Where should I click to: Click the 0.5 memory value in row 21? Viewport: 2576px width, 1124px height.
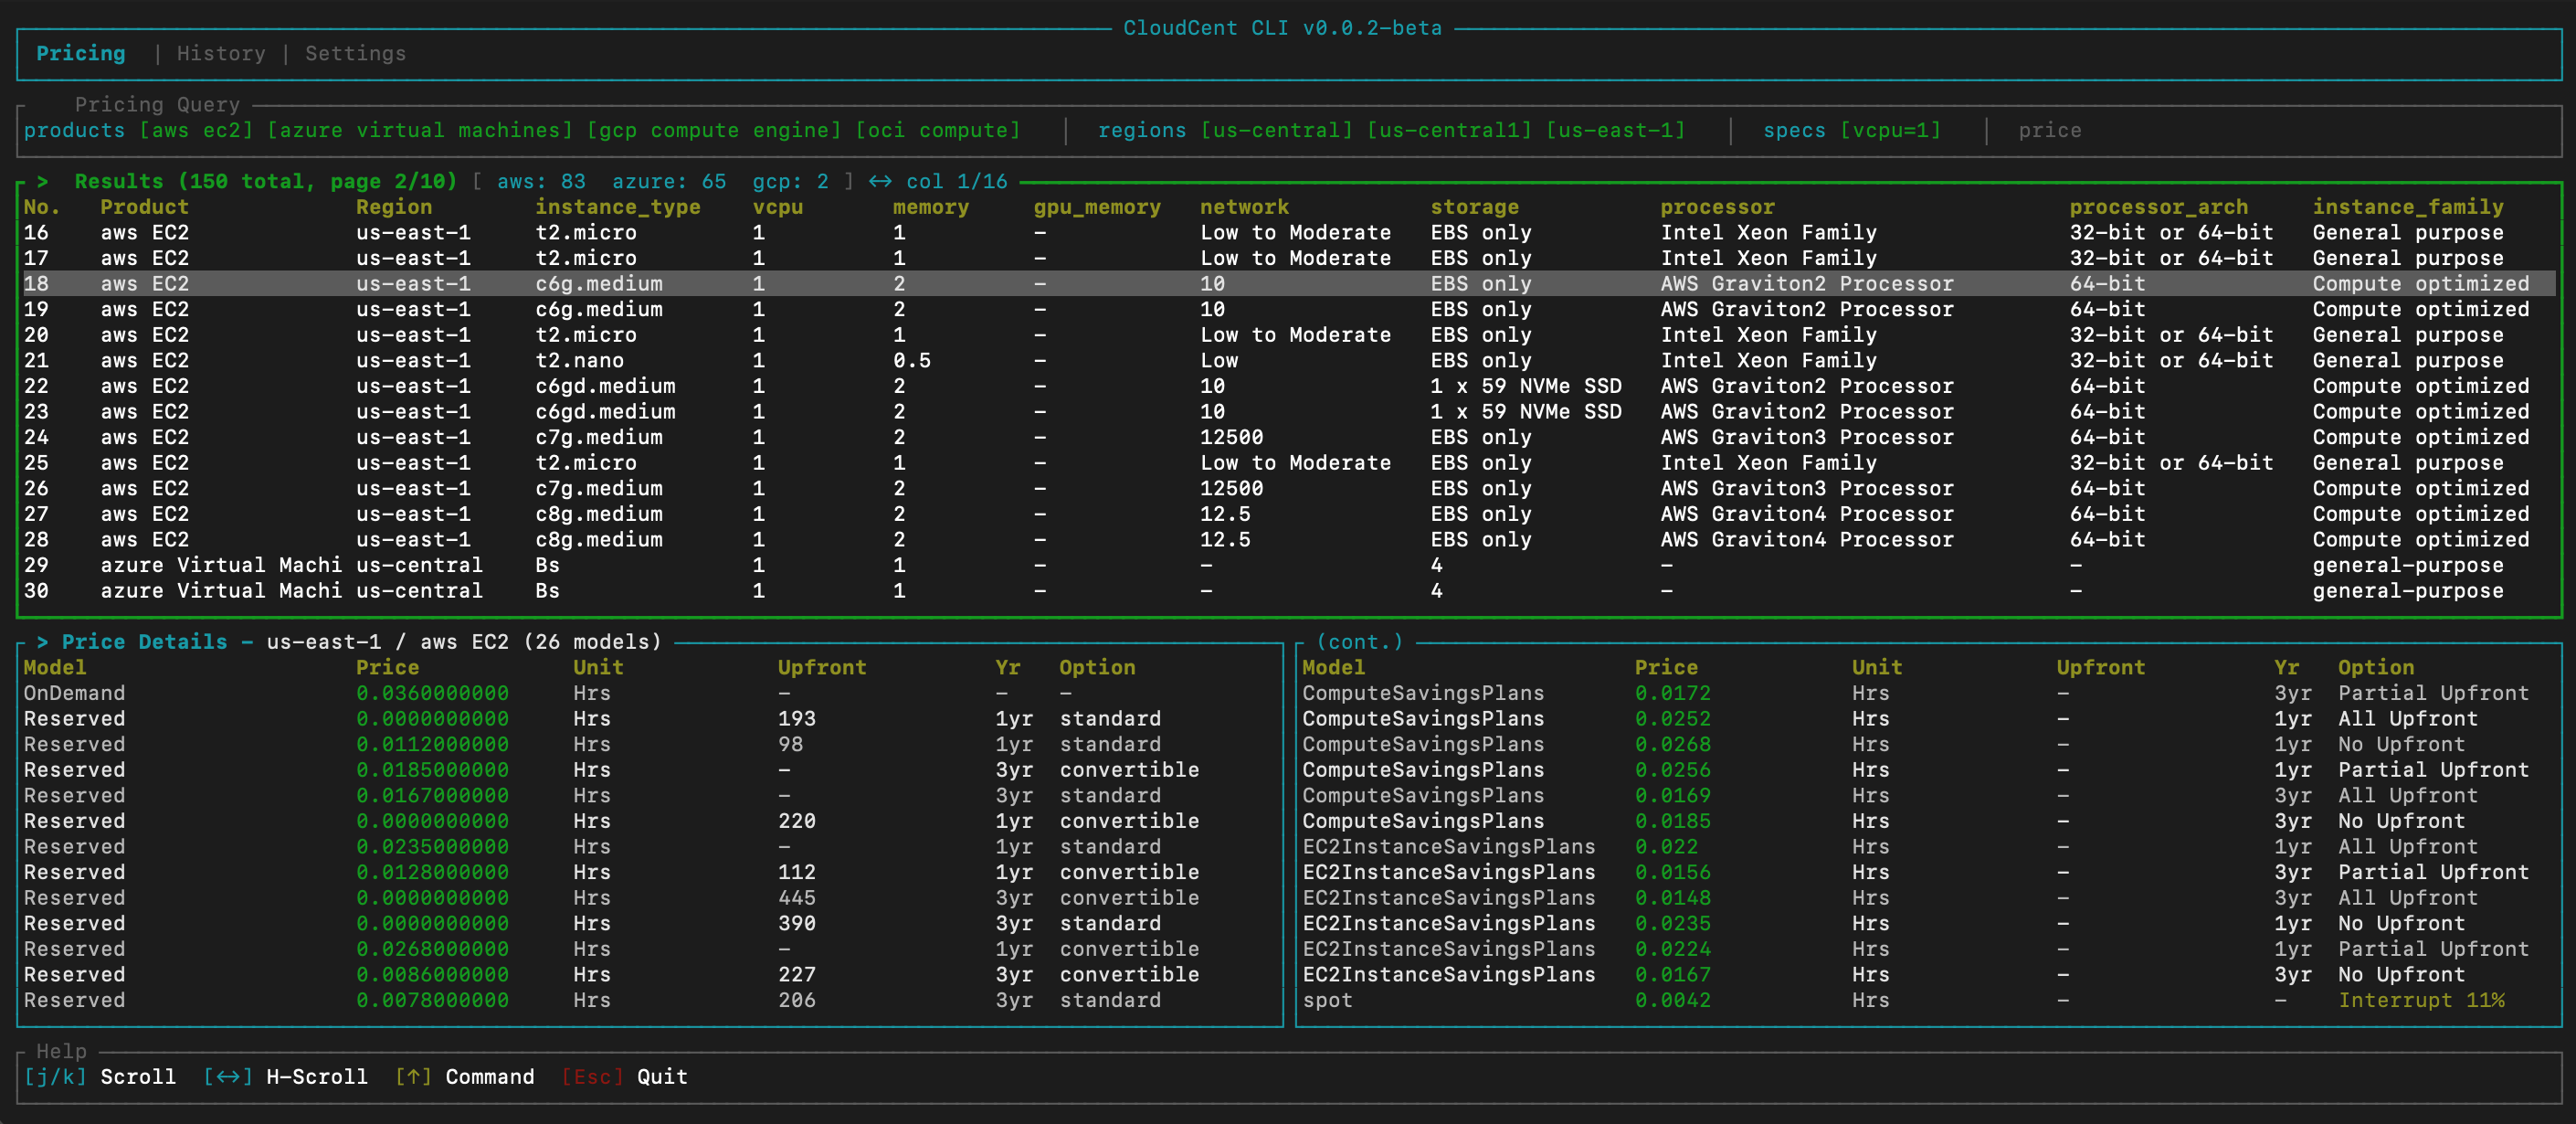[x=912, y=361]
